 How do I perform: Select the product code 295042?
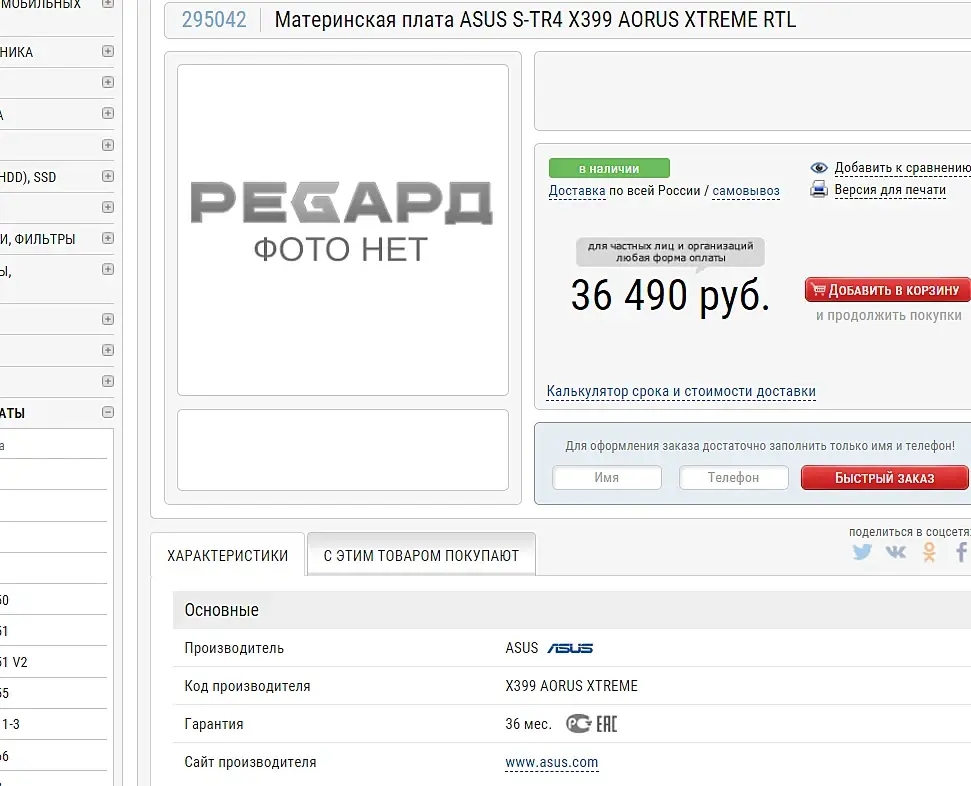point(214,20)
